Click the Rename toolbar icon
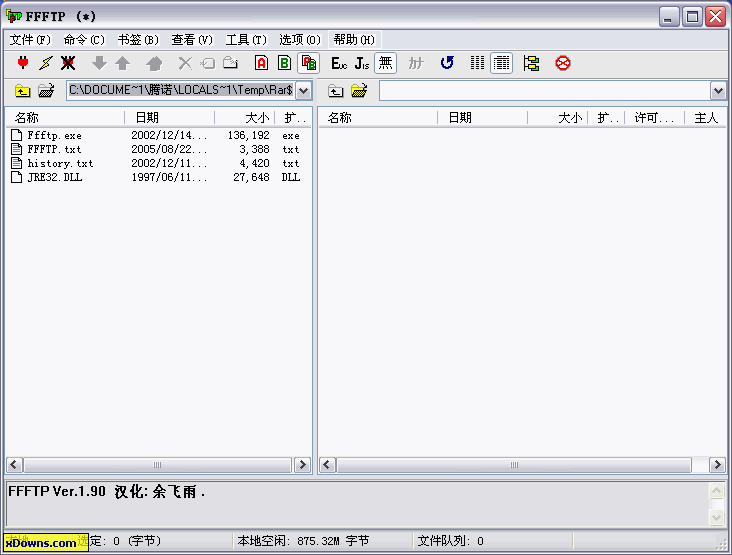 tap(208, 63)
